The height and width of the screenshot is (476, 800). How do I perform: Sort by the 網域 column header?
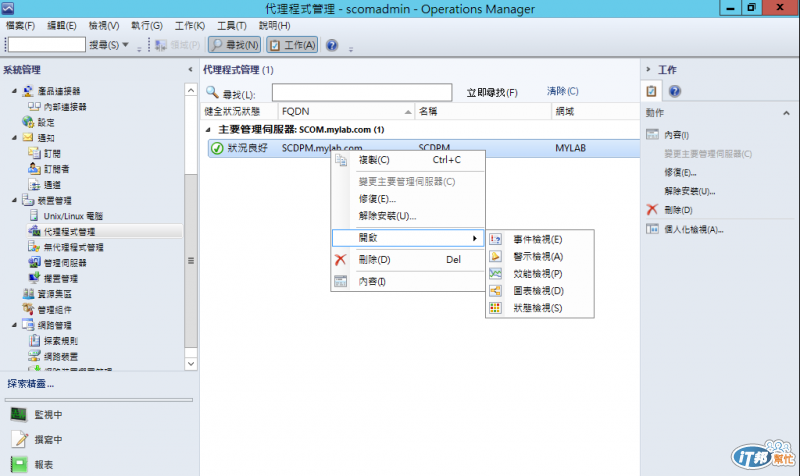pyautogui.click(x=595, y=111)
